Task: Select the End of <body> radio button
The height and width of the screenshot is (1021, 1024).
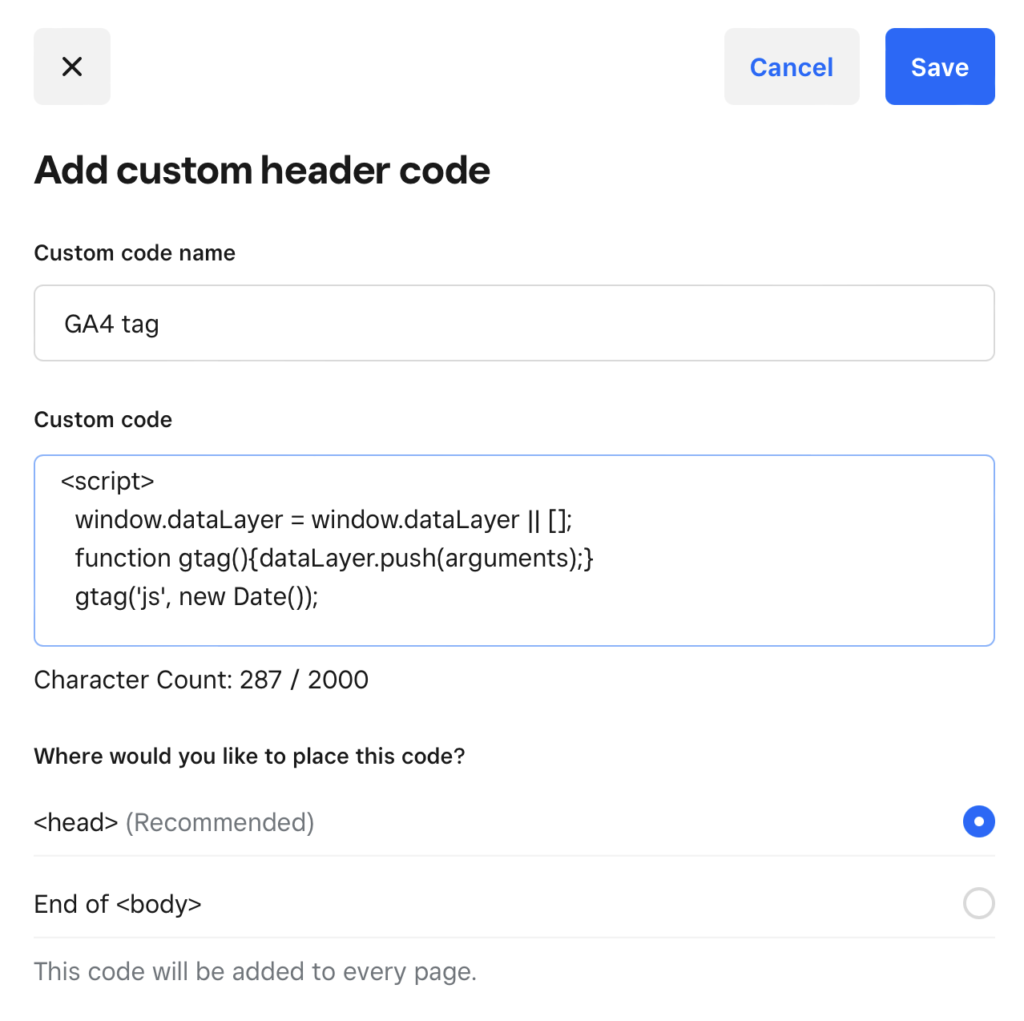Action: click(x=978, y=904)
